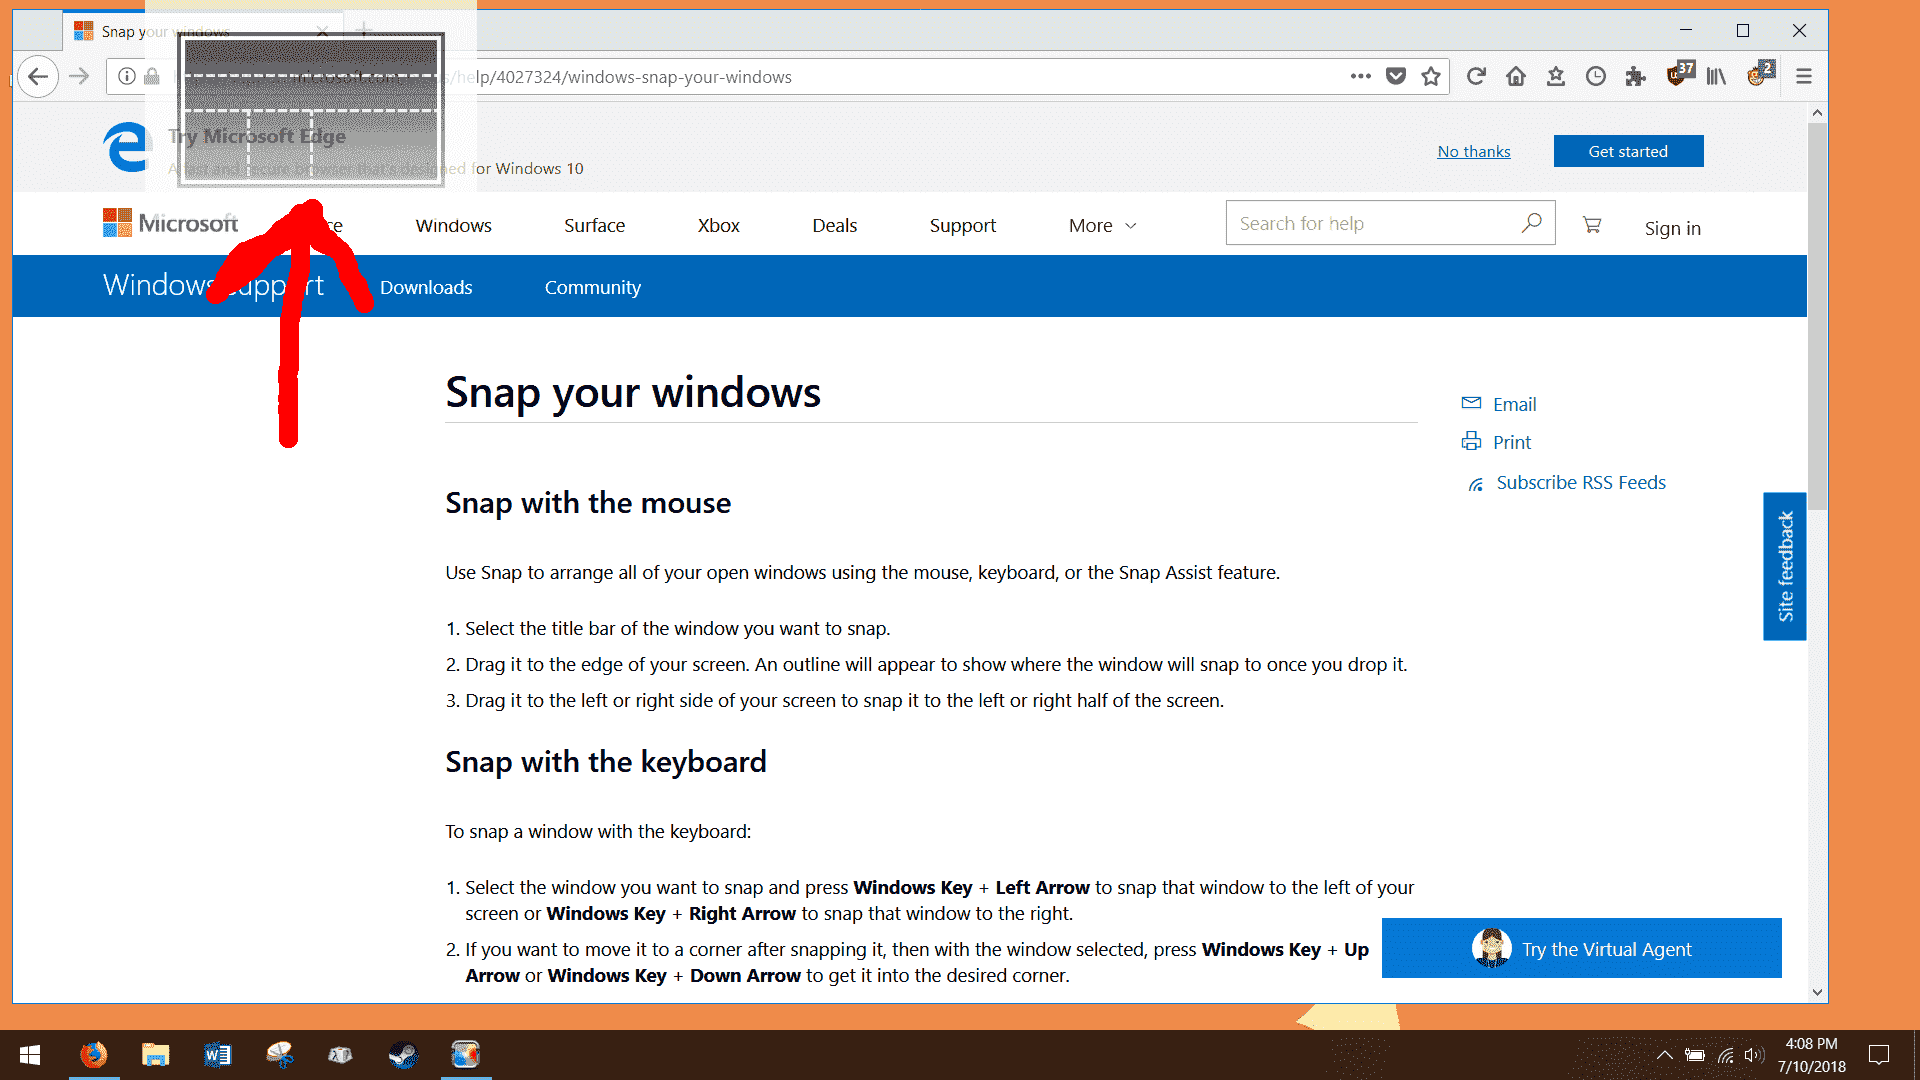Open uBlock extension icon showing 37

[x=1680, y=74]
